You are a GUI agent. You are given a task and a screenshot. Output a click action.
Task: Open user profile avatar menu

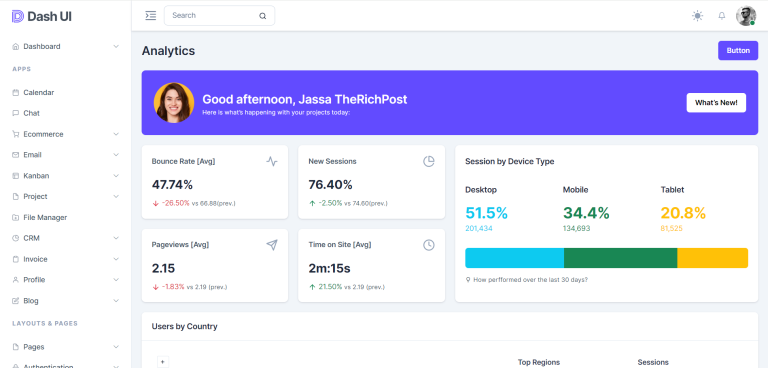[746, 16]
